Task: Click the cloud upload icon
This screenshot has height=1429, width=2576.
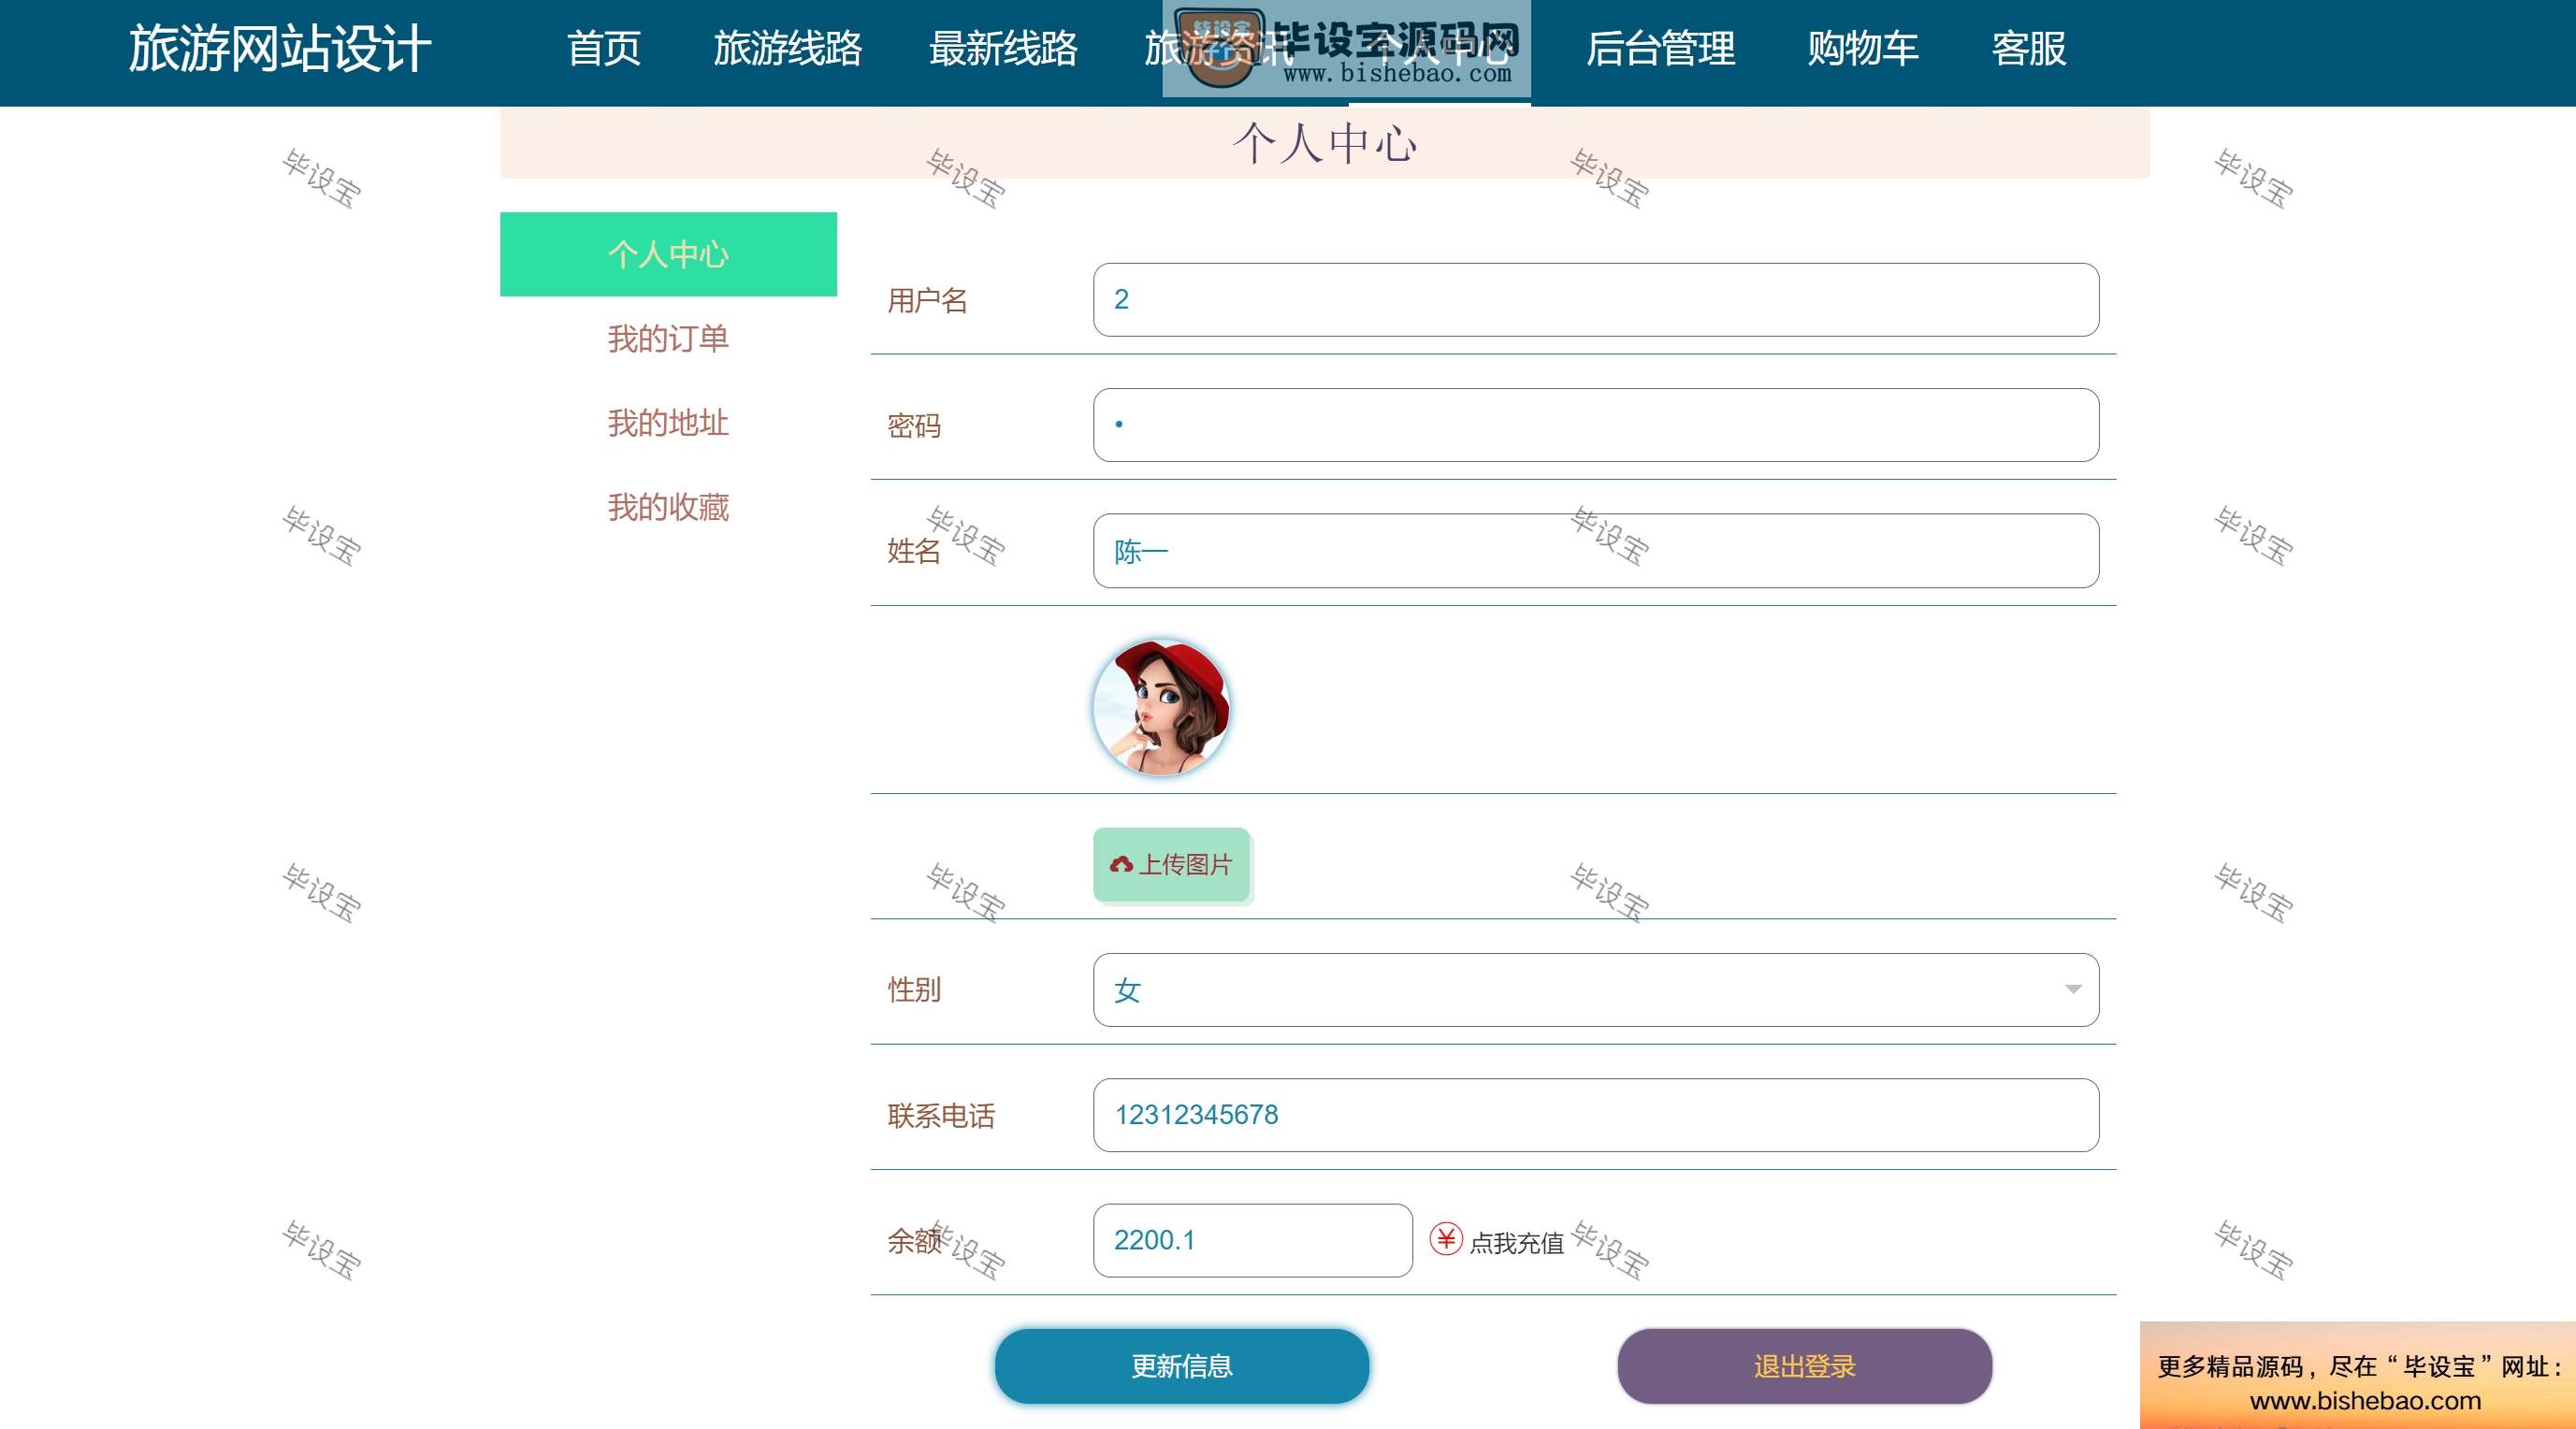Action: [x=1121, y=864]
